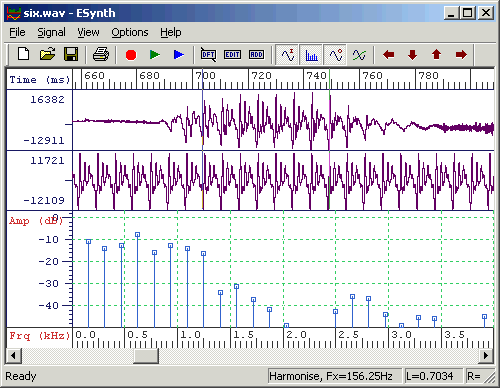Image resolution: width=500 pixels, height=388 pixels.
Task: Click the ADD toolbar button
Action: tap(256, 54)
